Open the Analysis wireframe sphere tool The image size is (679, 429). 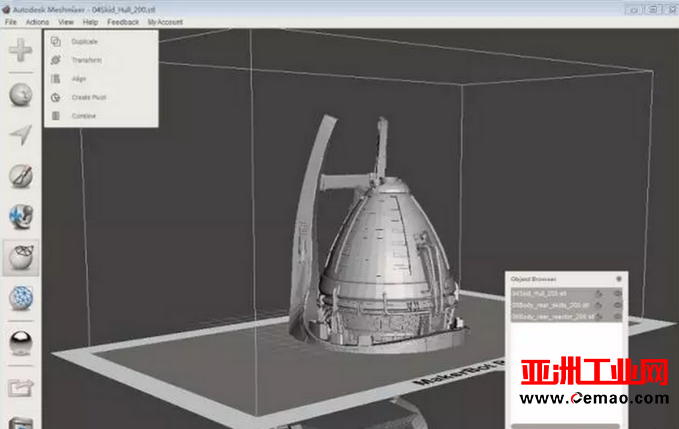point(21,298)
